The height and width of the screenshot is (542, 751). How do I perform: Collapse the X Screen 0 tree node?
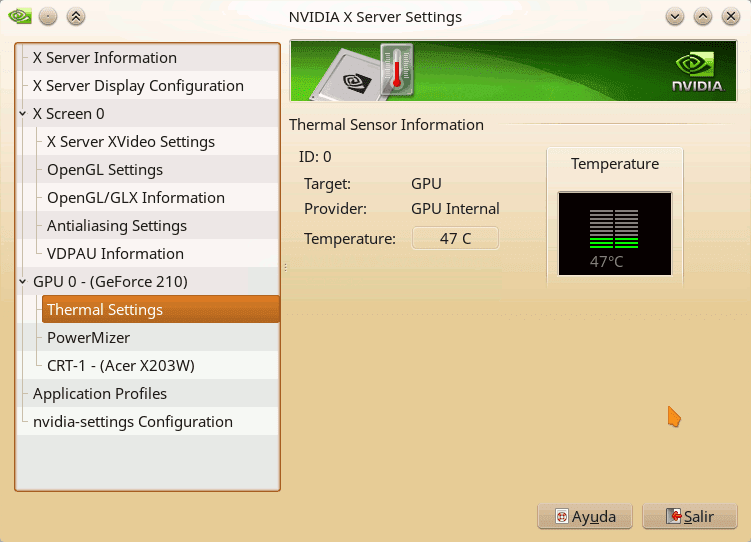click(23, 113)
